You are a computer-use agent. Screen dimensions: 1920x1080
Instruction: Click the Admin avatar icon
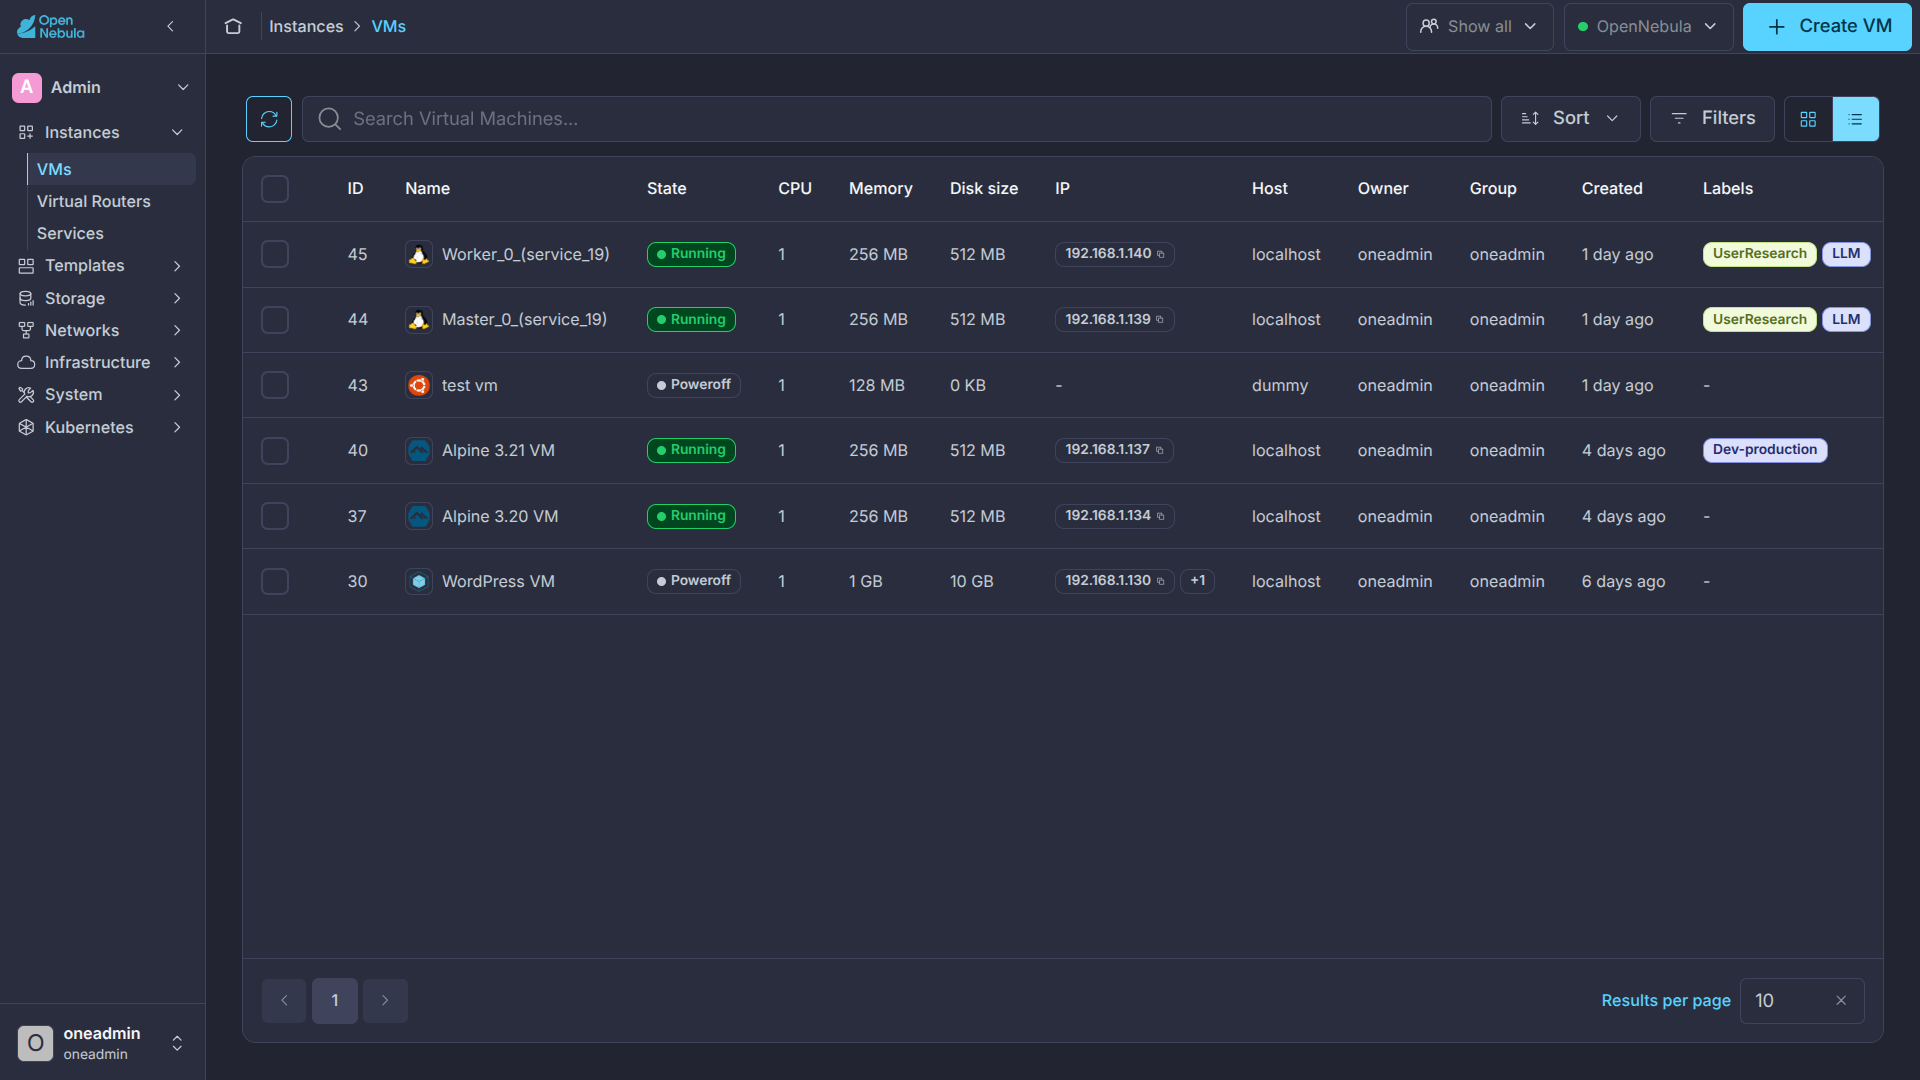(x=27, y=88)
